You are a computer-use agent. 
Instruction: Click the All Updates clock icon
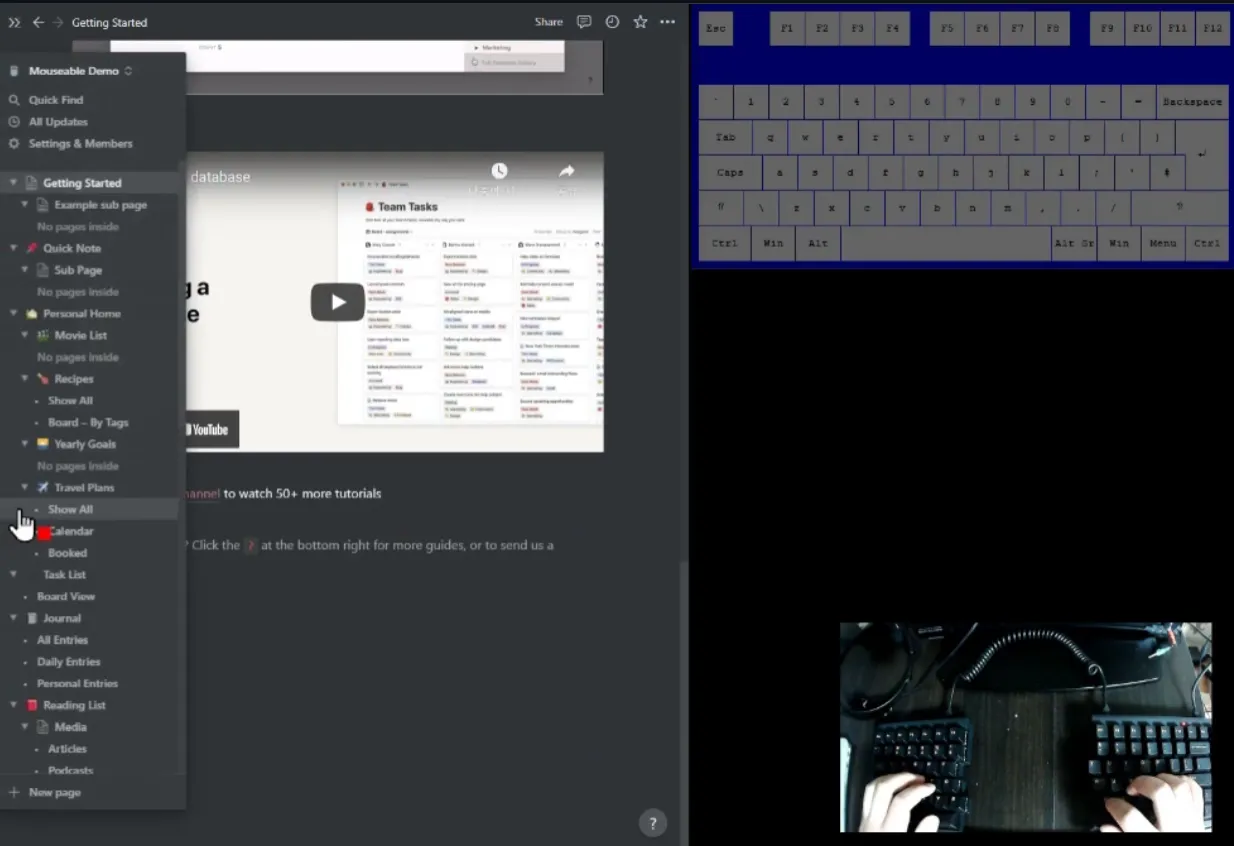(12, 121)
